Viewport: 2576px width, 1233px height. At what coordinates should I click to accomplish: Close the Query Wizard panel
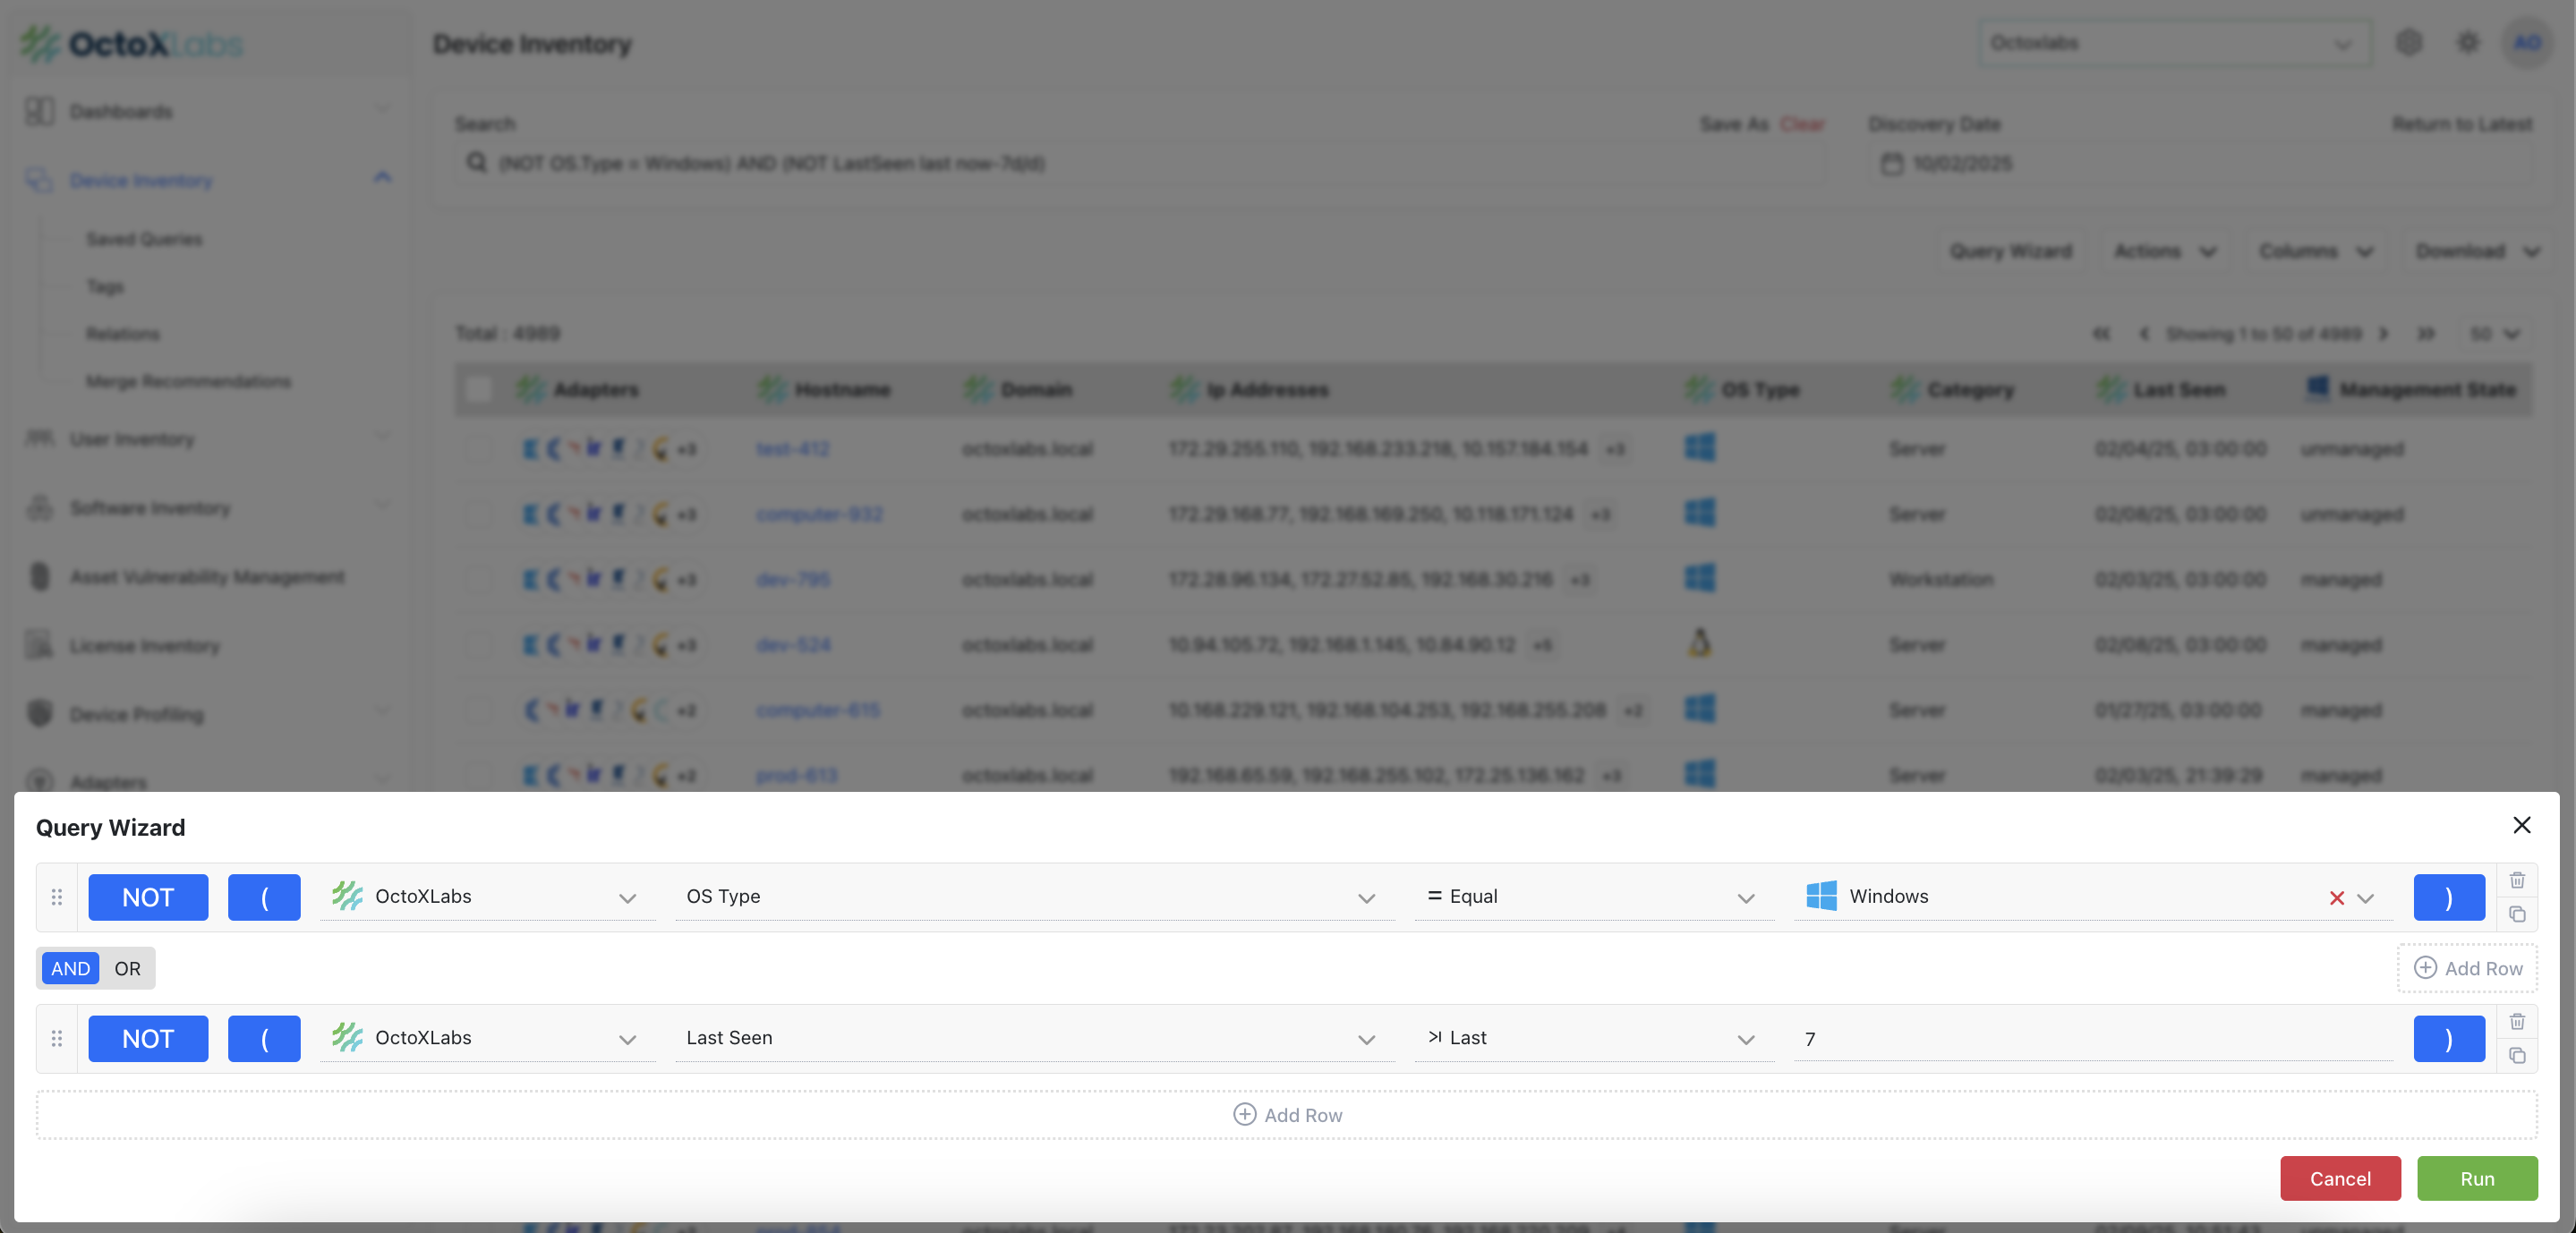(2521, 825)
